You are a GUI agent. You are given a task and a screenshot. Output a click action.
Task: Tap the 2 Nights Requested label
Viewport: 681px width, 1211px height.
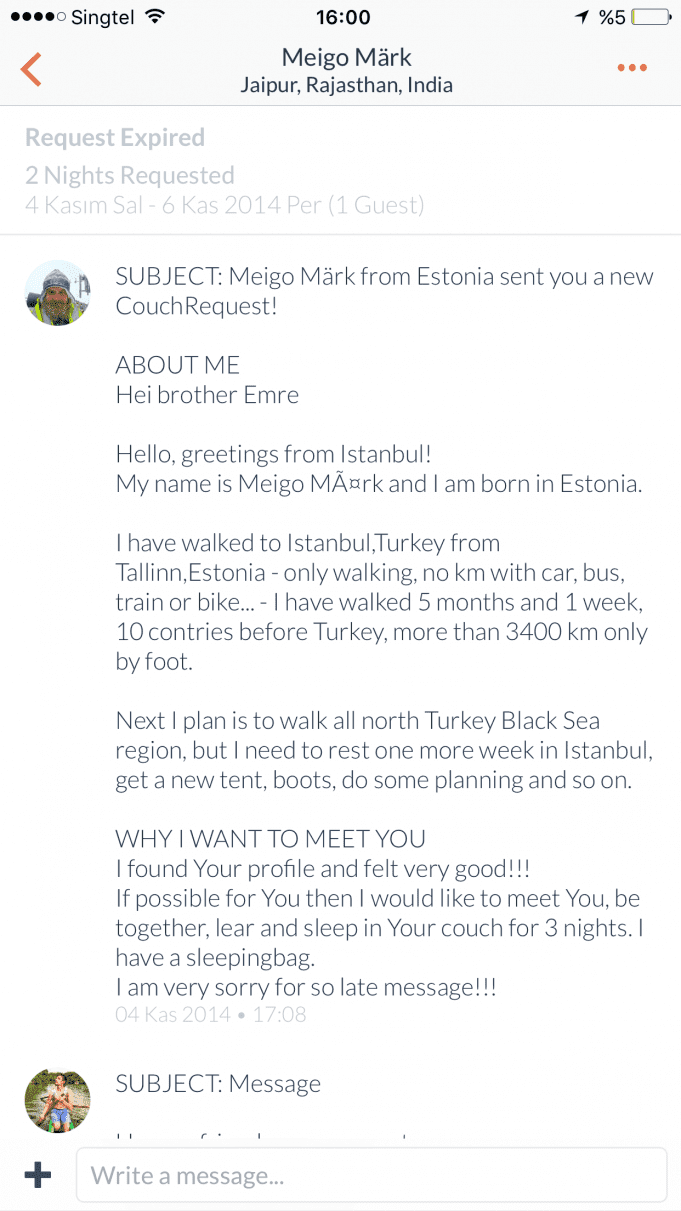pyautogui.click(x=130, y=176)
